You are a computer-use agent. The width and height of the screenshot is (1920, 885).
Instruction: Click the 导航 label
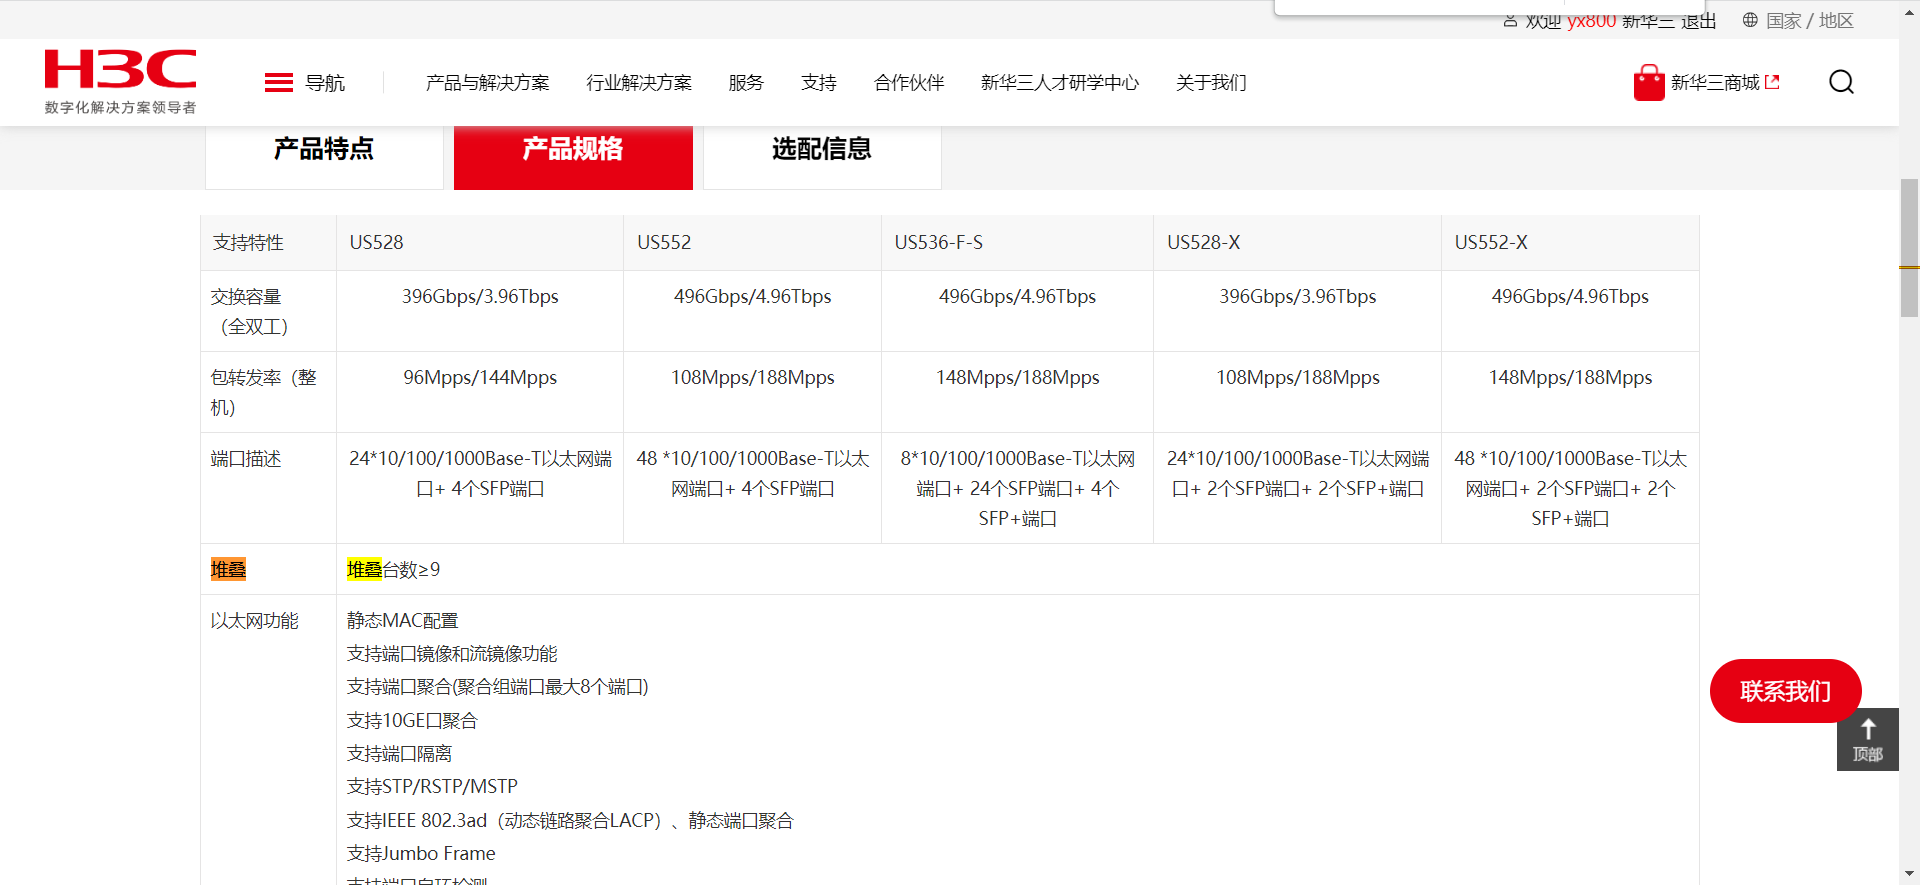click(325, 83)
